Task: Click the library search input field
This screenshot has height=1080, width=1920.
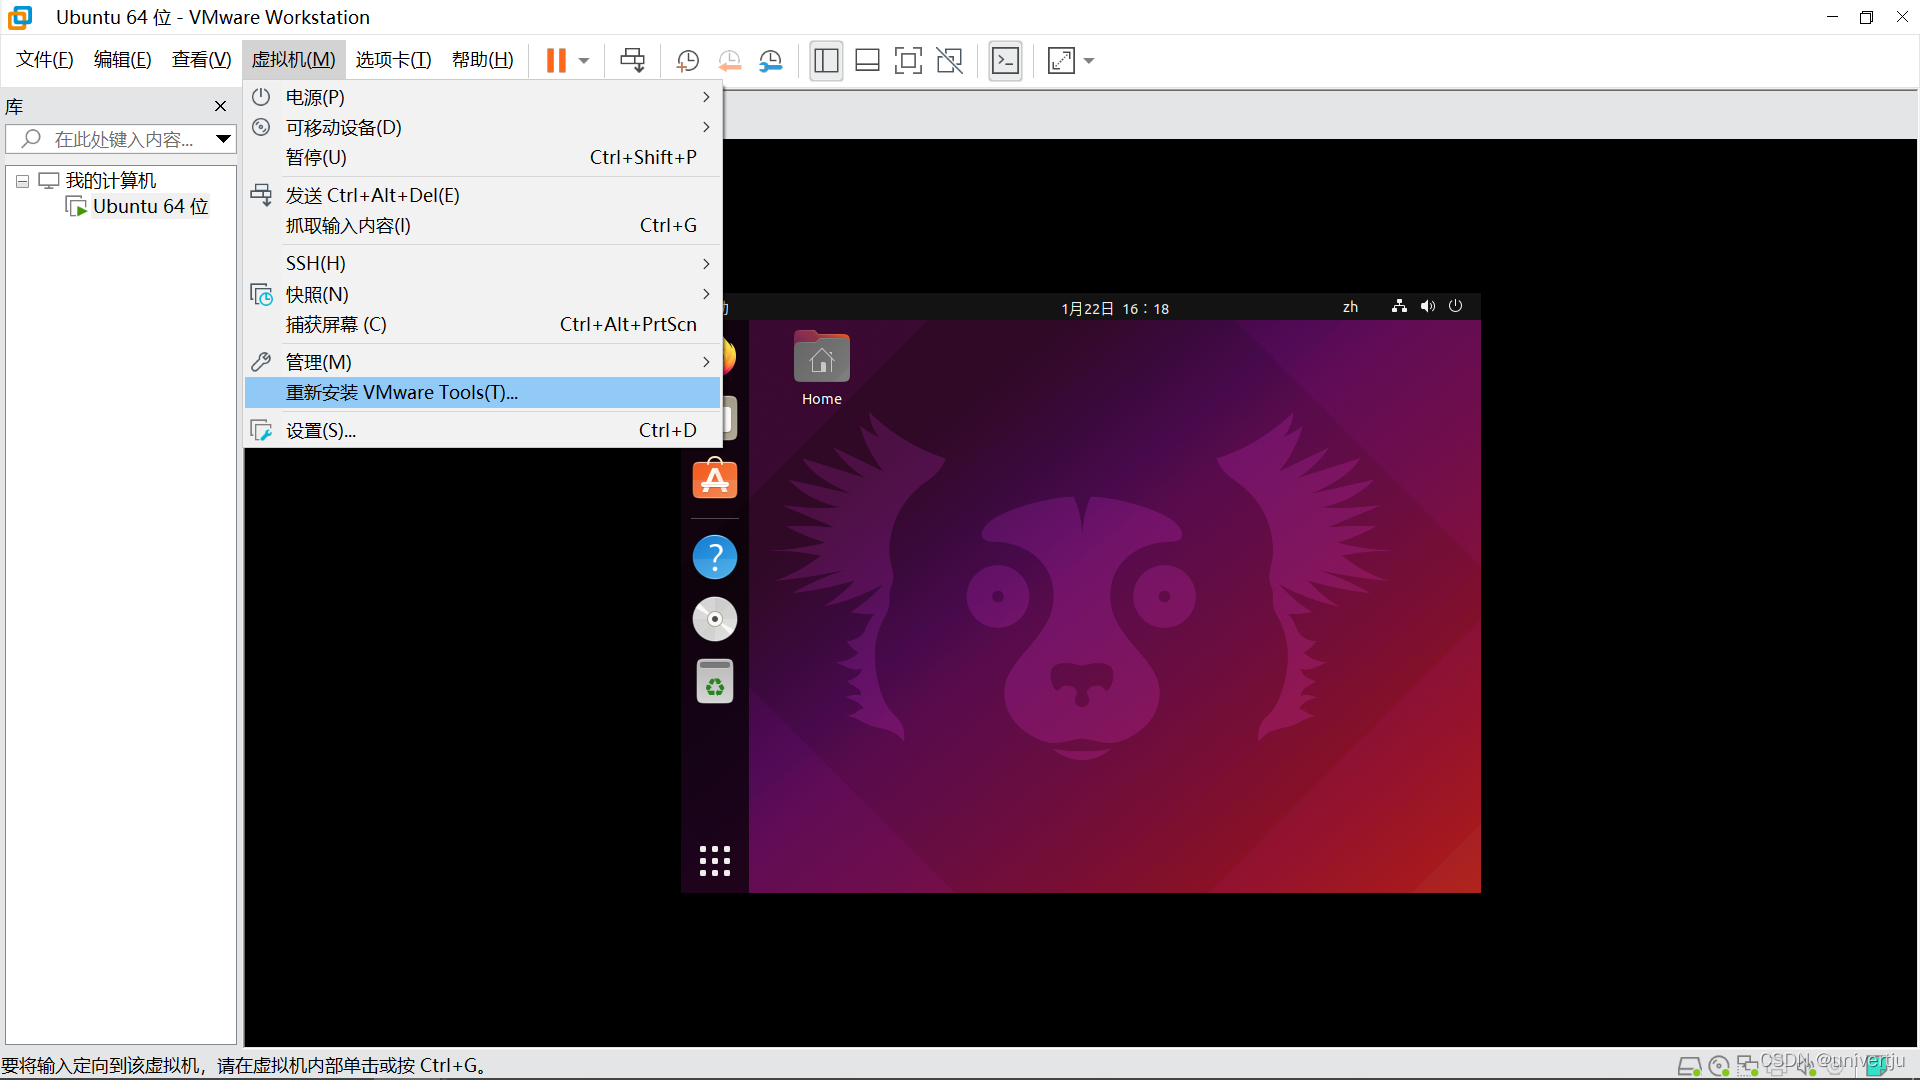Action: [120, 139]
